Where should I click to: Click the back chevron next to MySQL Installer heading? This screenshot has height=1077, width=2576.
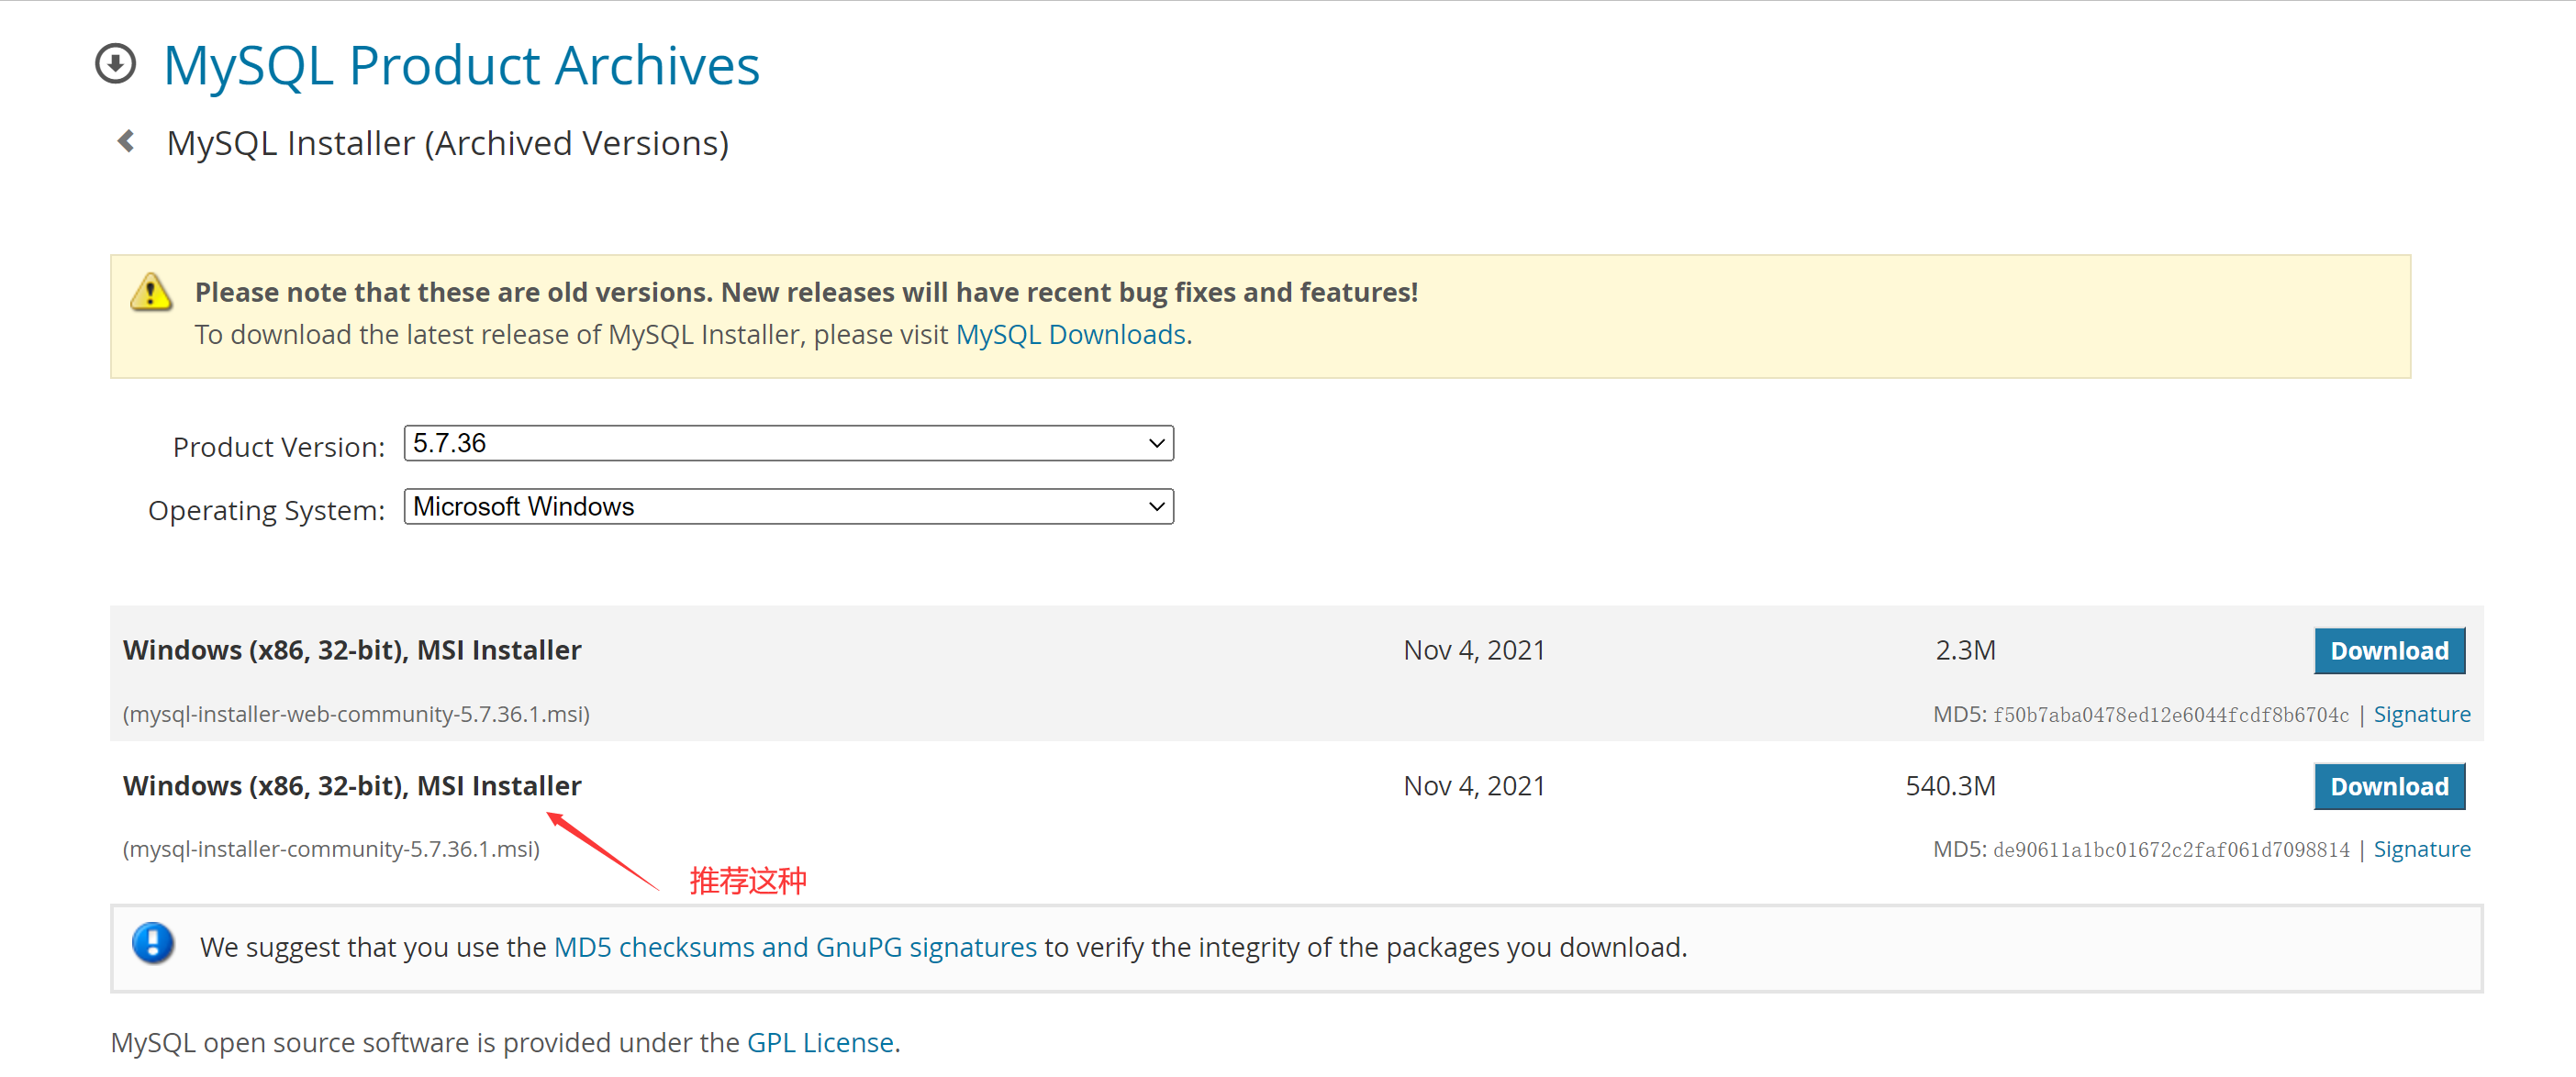[124, 140]
